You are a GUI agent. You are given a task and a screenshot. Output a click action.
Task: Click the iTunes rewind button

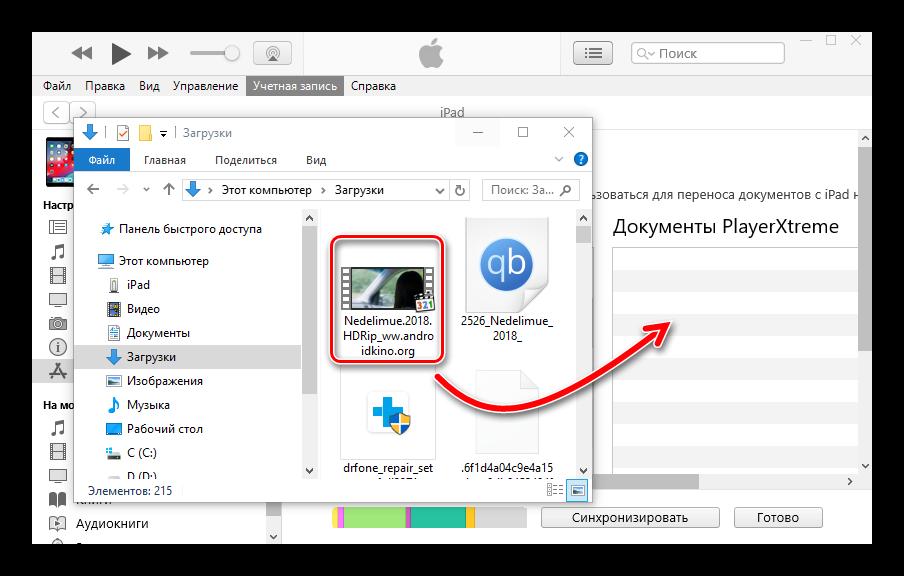(x=82, y=54)
